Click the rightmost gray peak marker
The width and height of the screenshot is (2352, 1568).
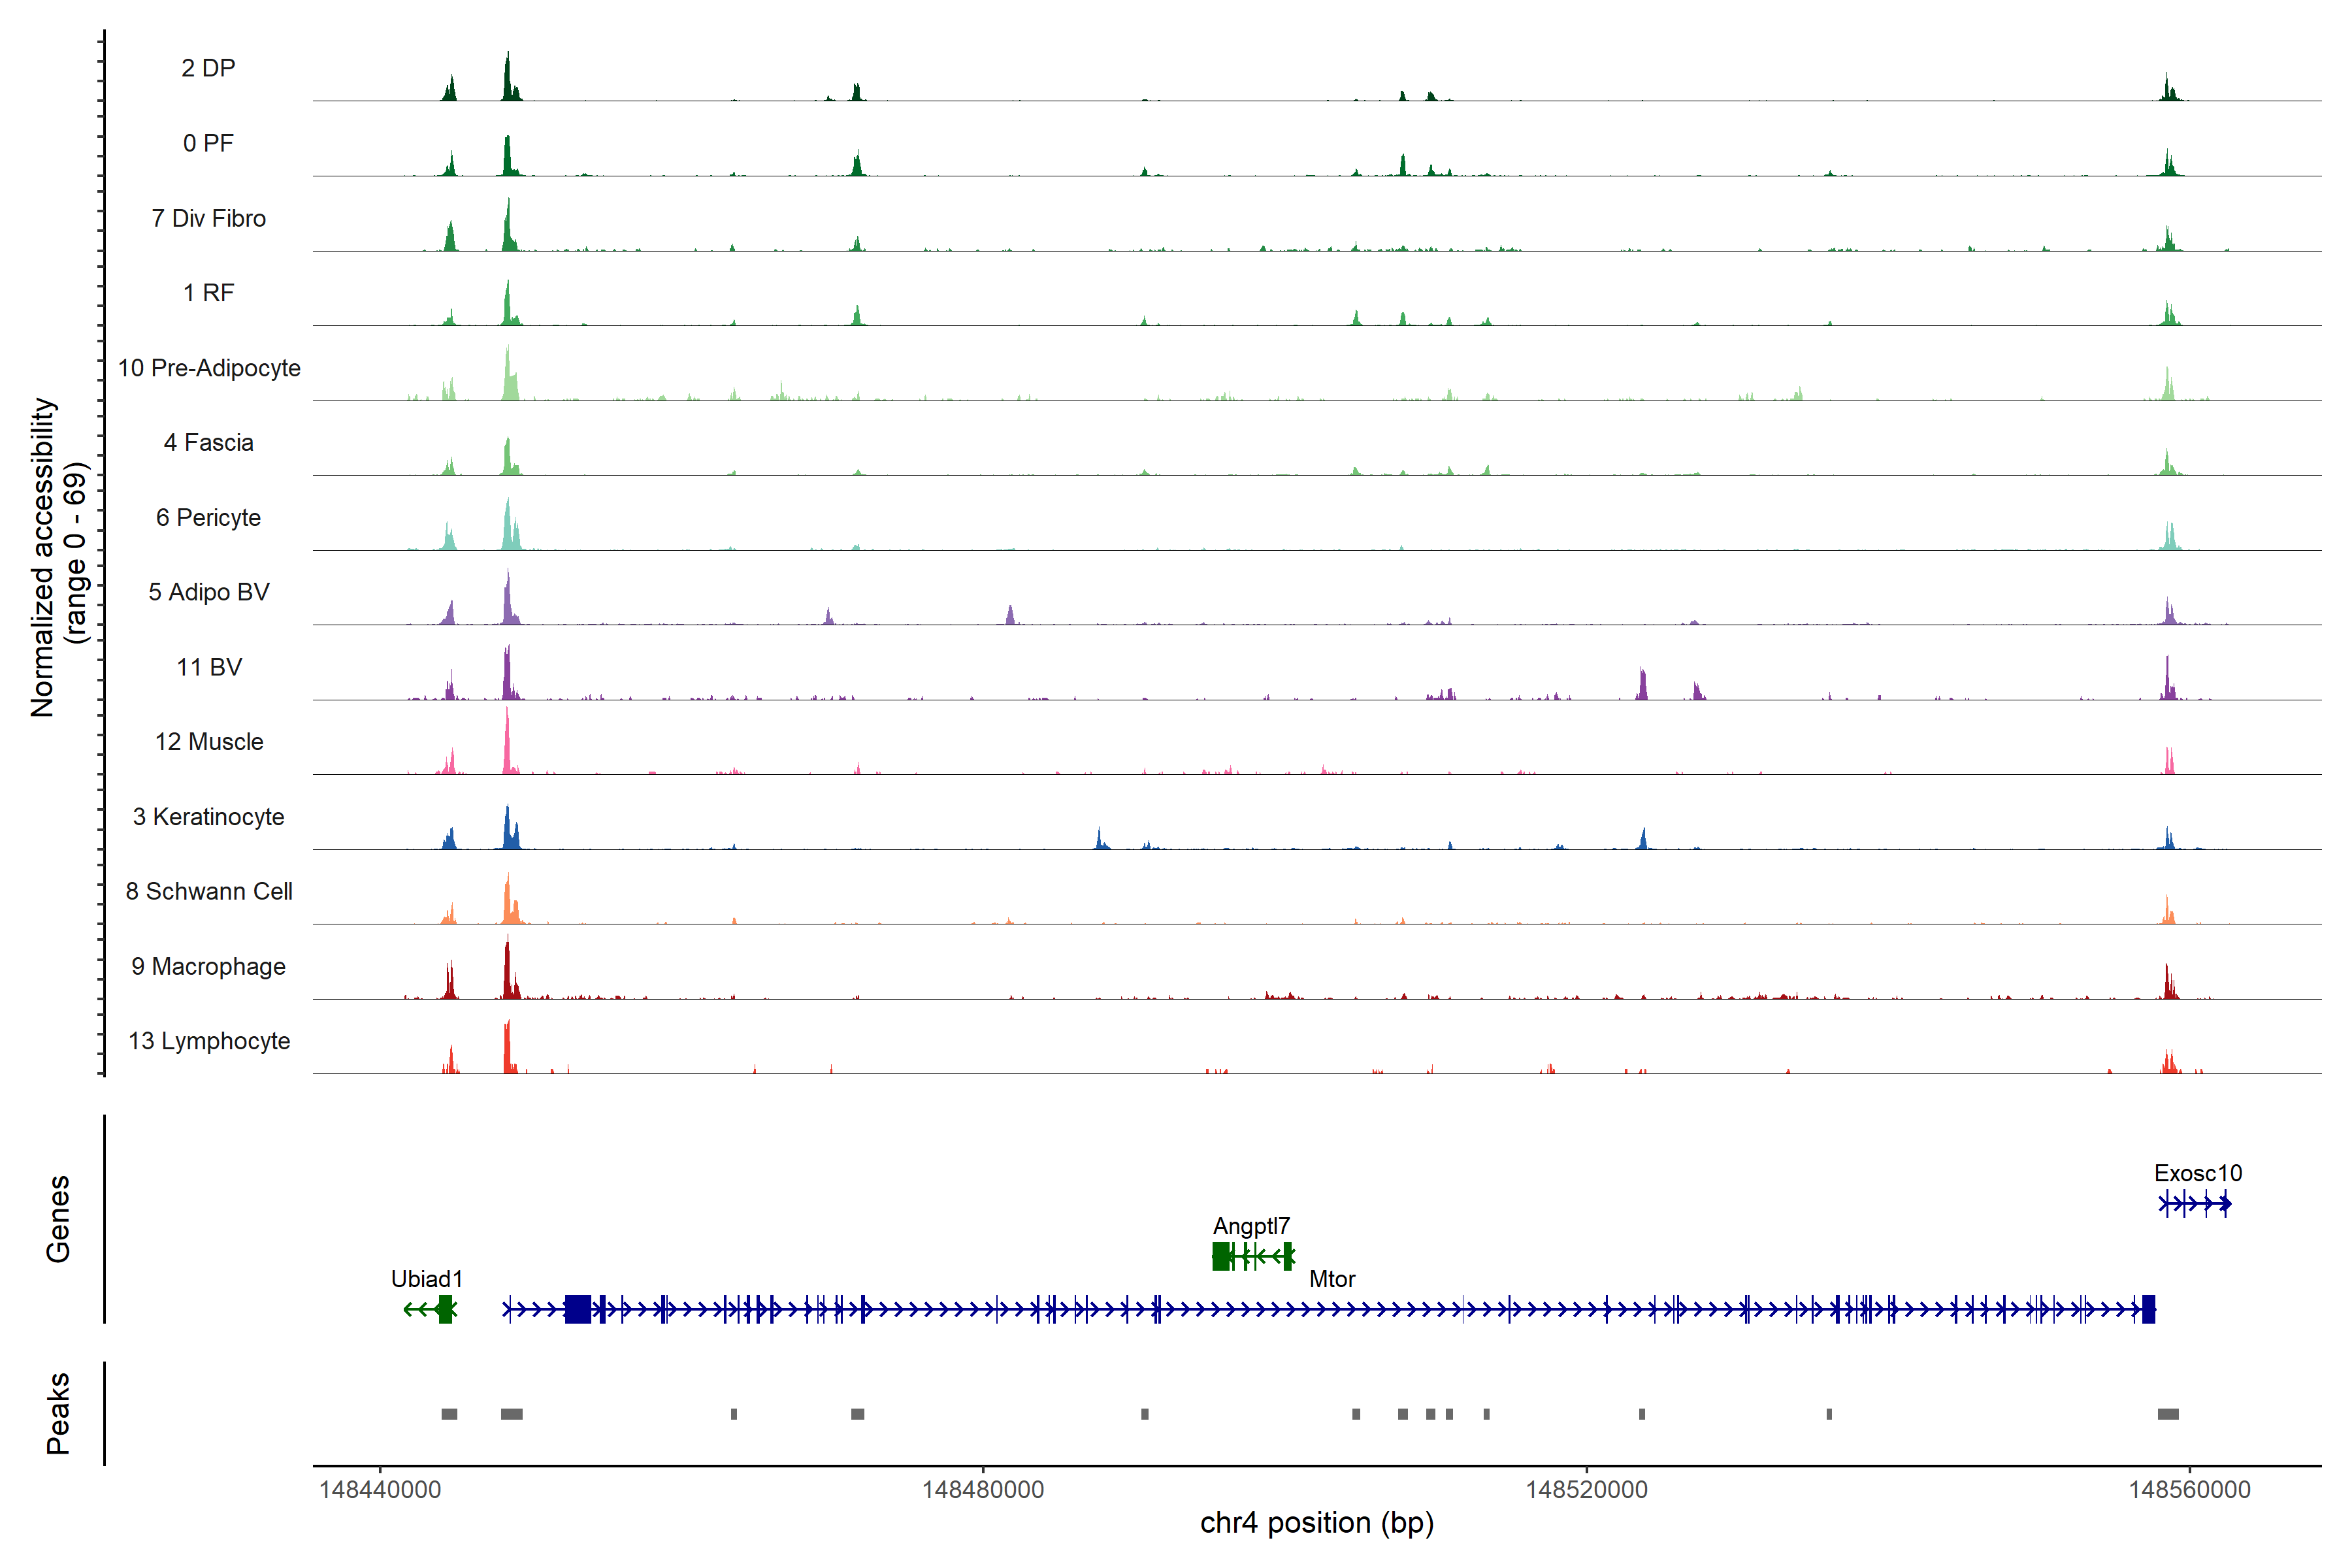pyautogui.click(x=2168, y=1414)
